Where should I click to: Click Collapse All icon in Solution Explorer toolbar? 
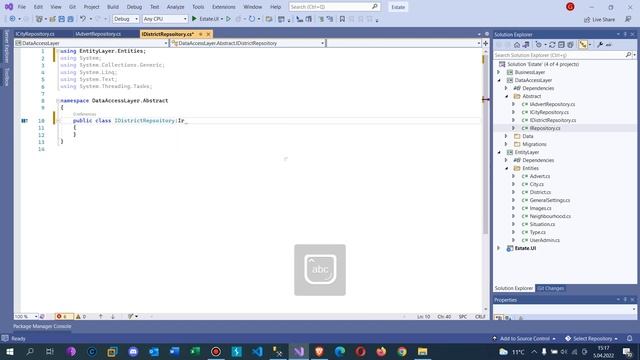click(x=561, y=45)
